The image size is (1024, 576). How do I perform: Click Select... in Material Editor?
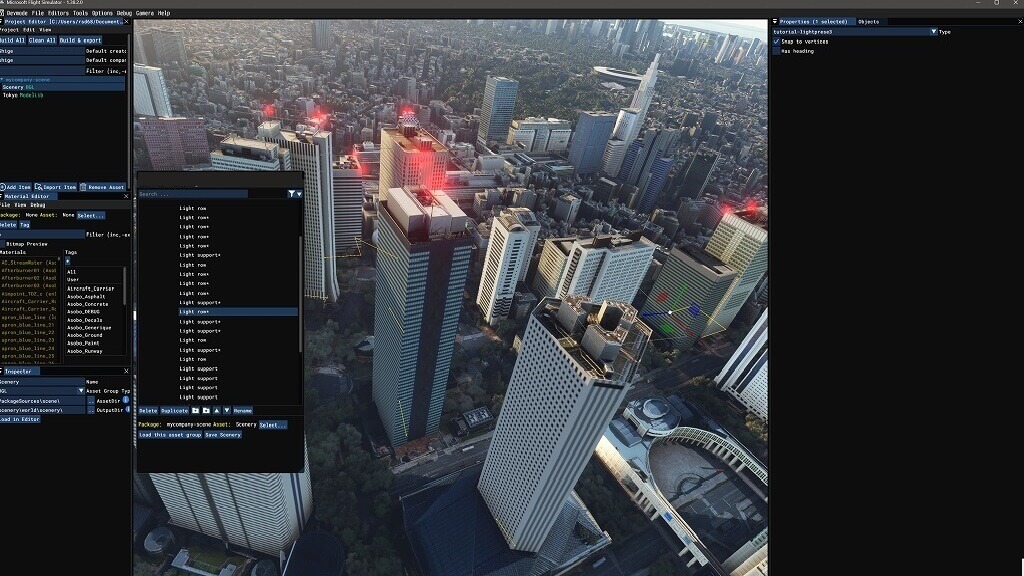(x=91, y=216)
